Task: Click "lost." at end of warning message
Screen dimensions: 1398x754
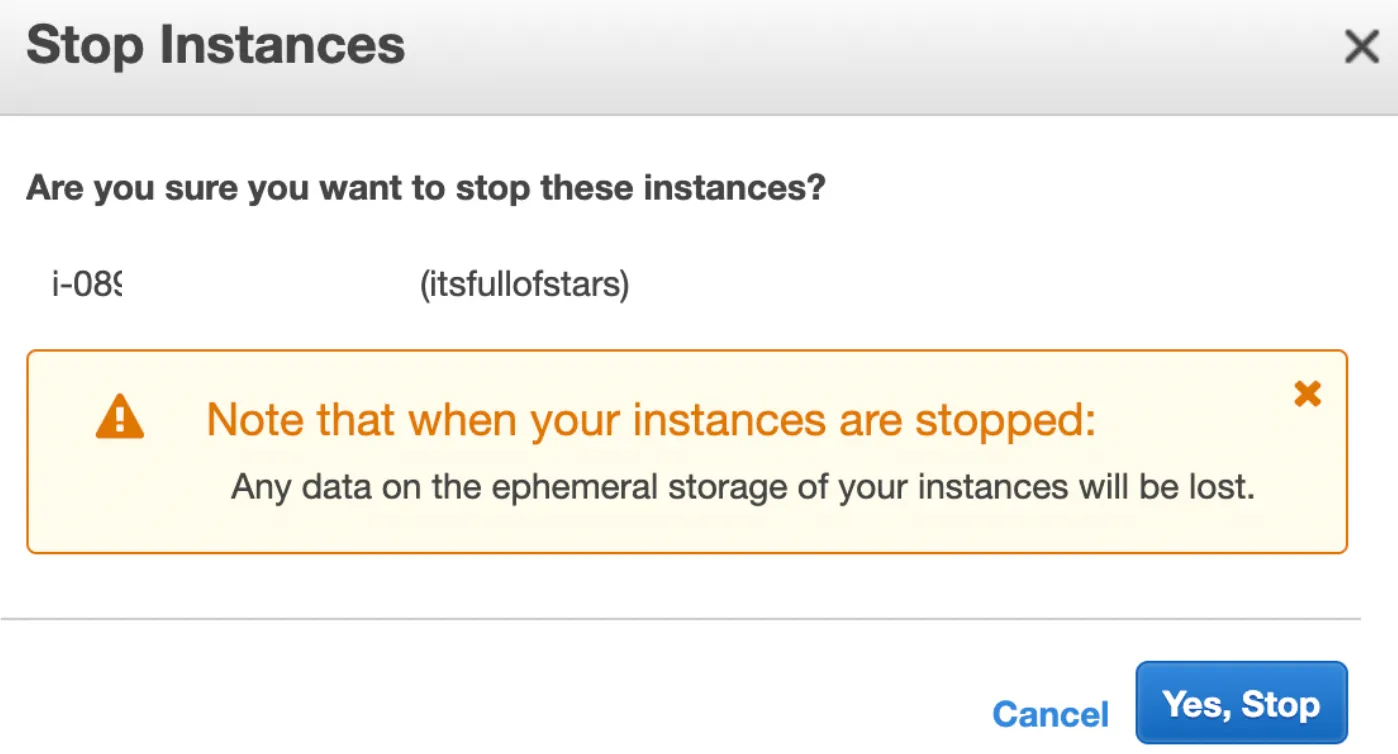Action: 1222,488
